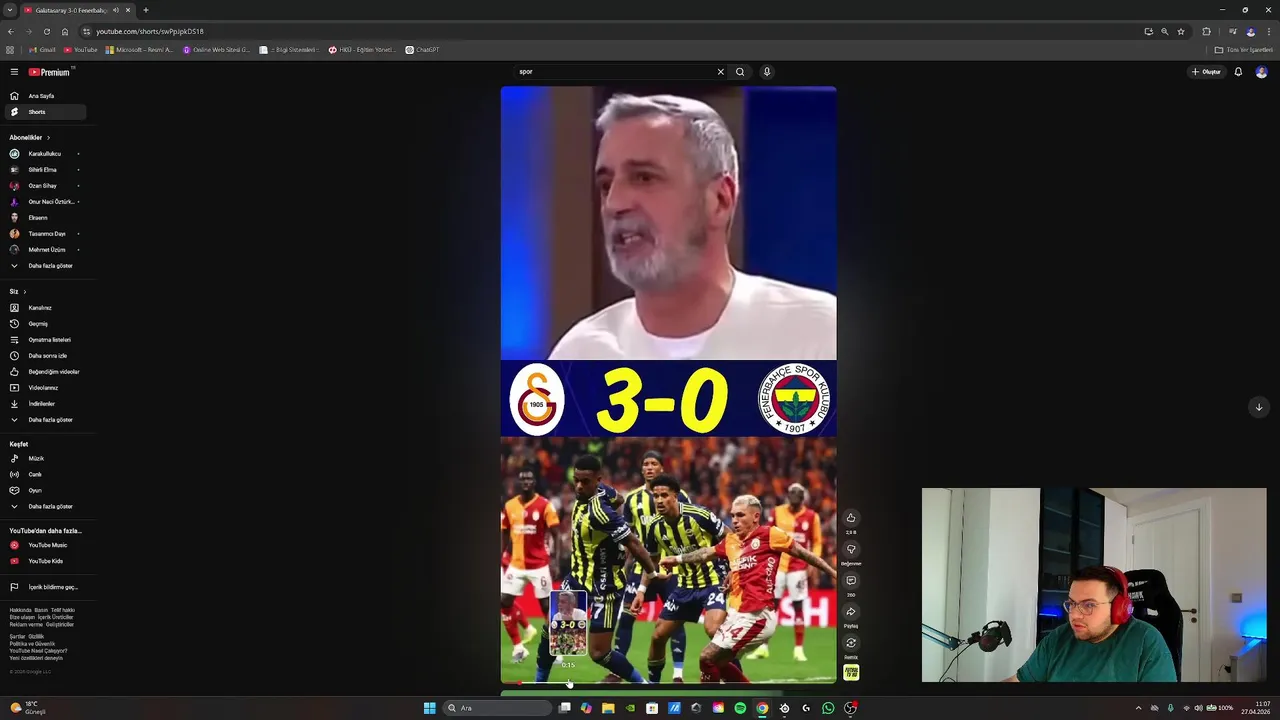The image size is (1280, 720).
Task: Open the tab search dropdown
Action: [9, 10]
